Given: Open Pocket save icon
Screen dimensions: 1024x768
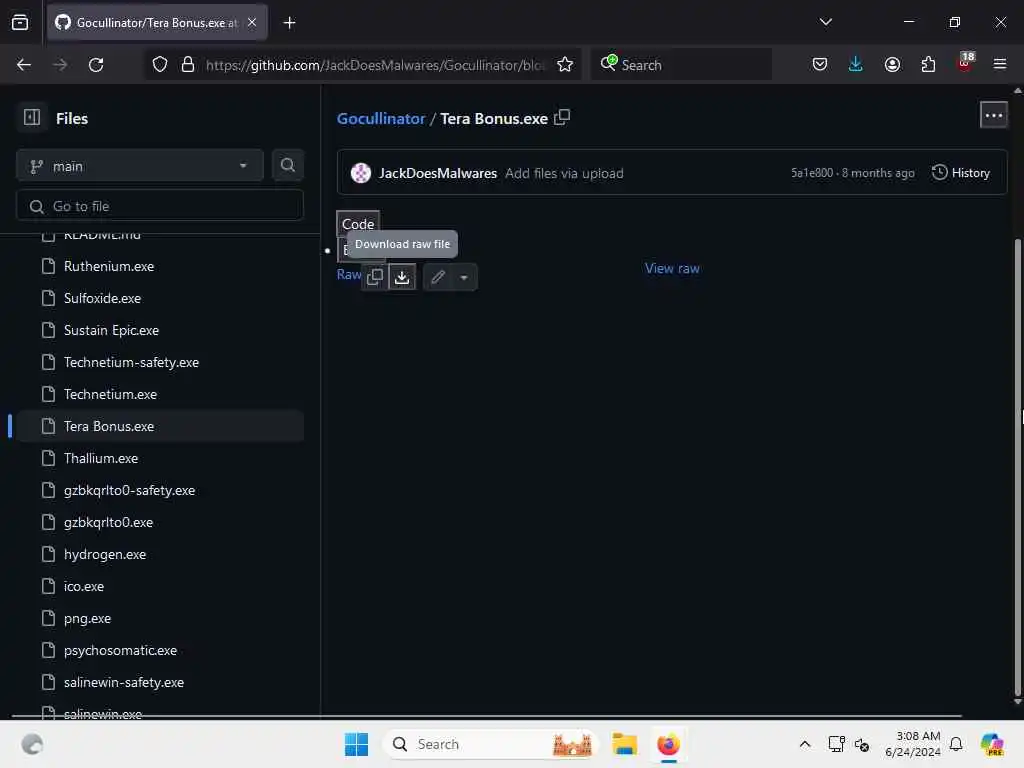Looking at the screenshot, I should 820,65.
